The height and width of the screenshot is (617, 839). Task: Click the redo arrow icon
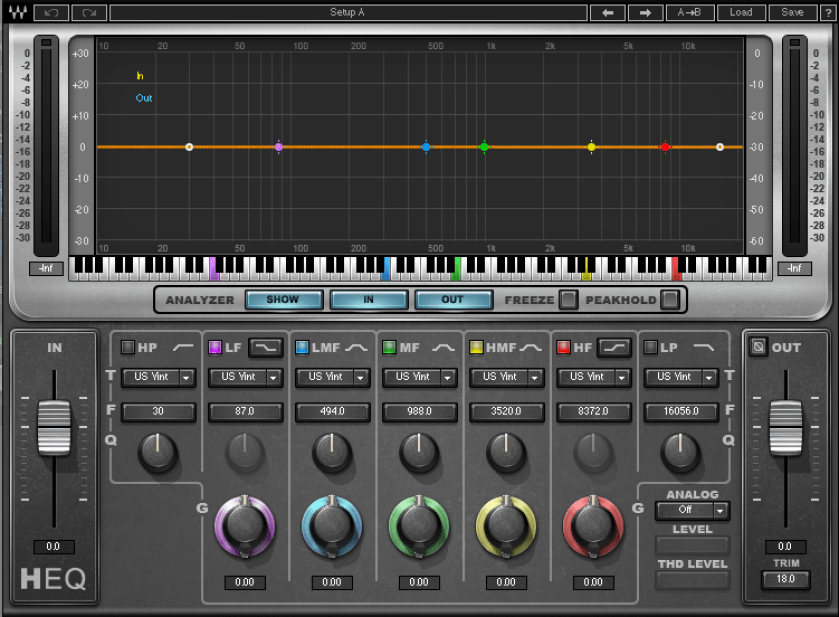pos(89,13)
